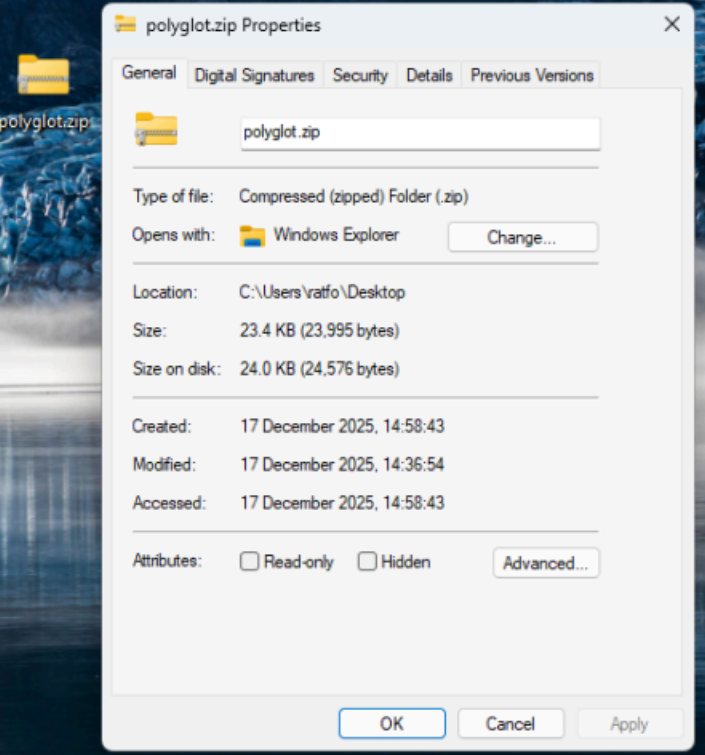Open the Digital Signatures tab
705x755 pixels.
pyautogui.click(x=254, y=75)
